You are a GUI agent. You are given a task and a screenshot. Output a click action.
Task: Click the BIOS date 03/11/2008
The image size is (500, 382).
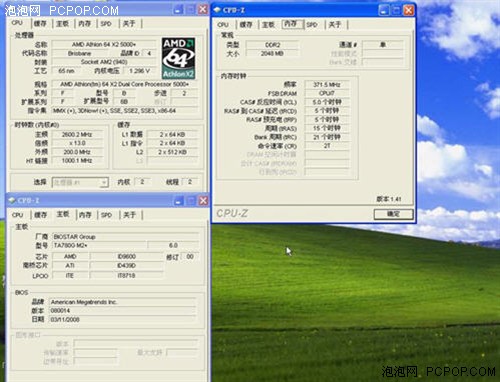[x=122, y=319]
